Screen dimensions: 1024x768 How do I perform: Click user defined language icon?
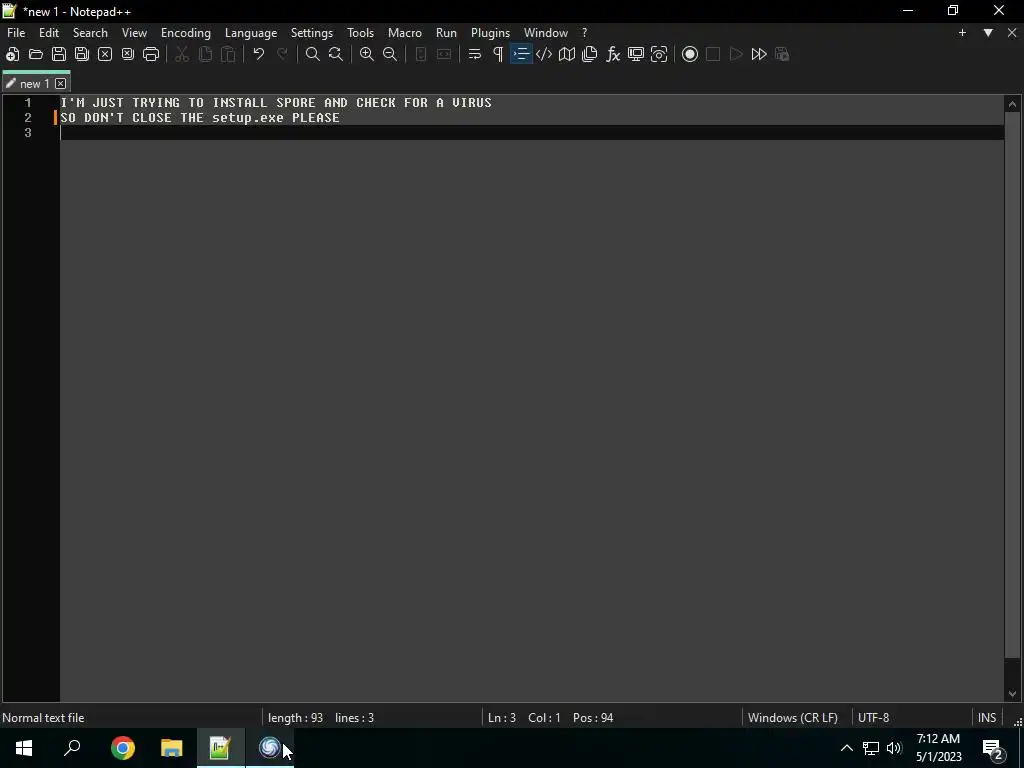(543, 54)
